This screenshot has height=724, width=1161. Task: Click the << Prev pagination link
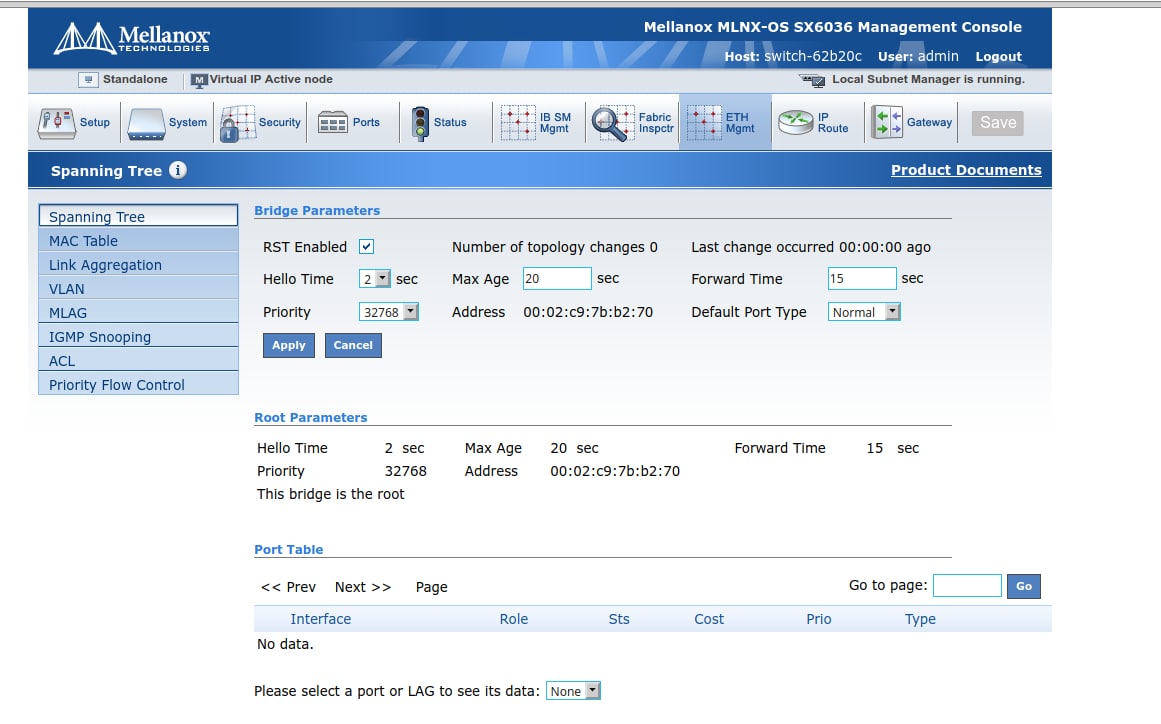tap(288, 587)
